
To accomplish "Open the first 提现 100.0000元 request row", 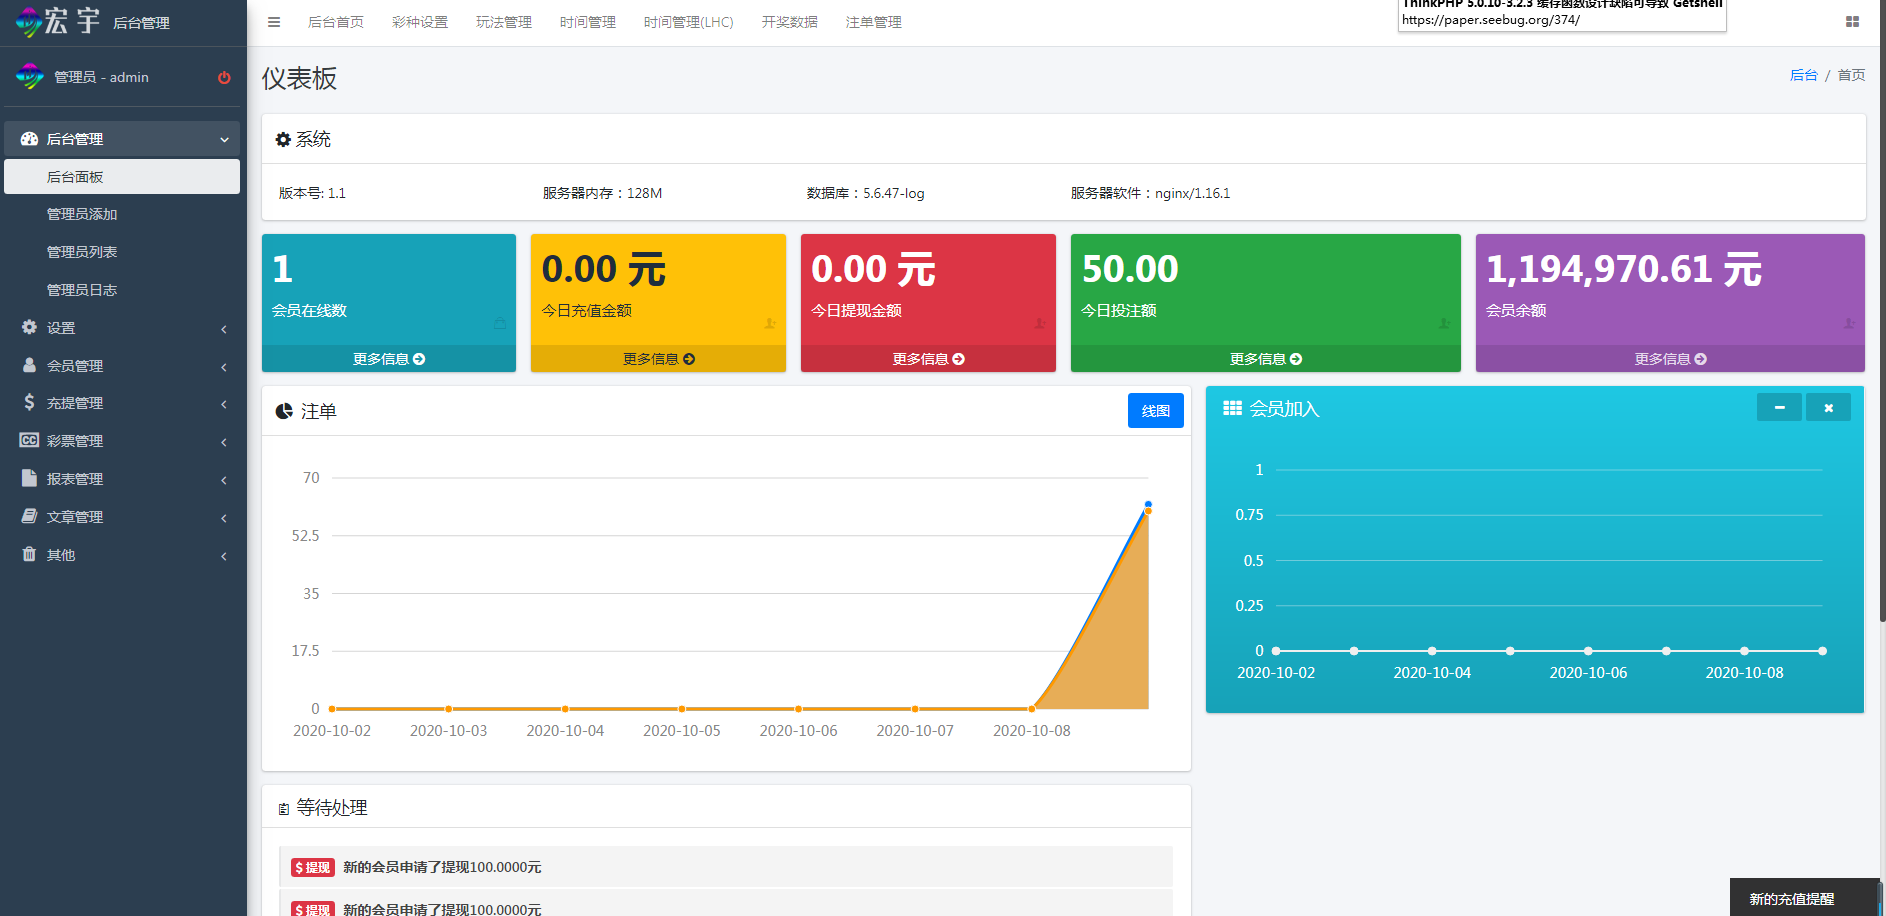I will click(x=726, y=867).
